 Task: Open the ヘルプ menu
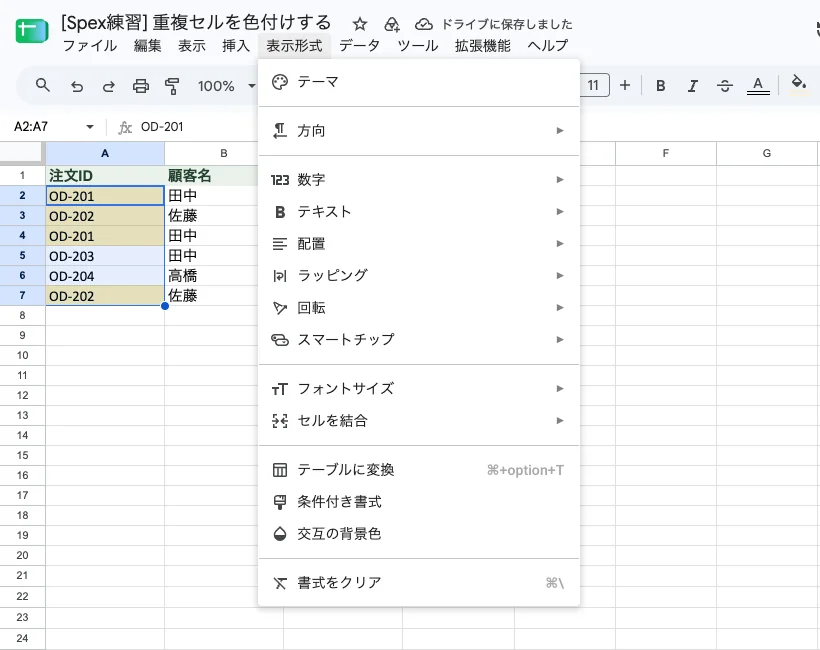click(x=548, y=46)
